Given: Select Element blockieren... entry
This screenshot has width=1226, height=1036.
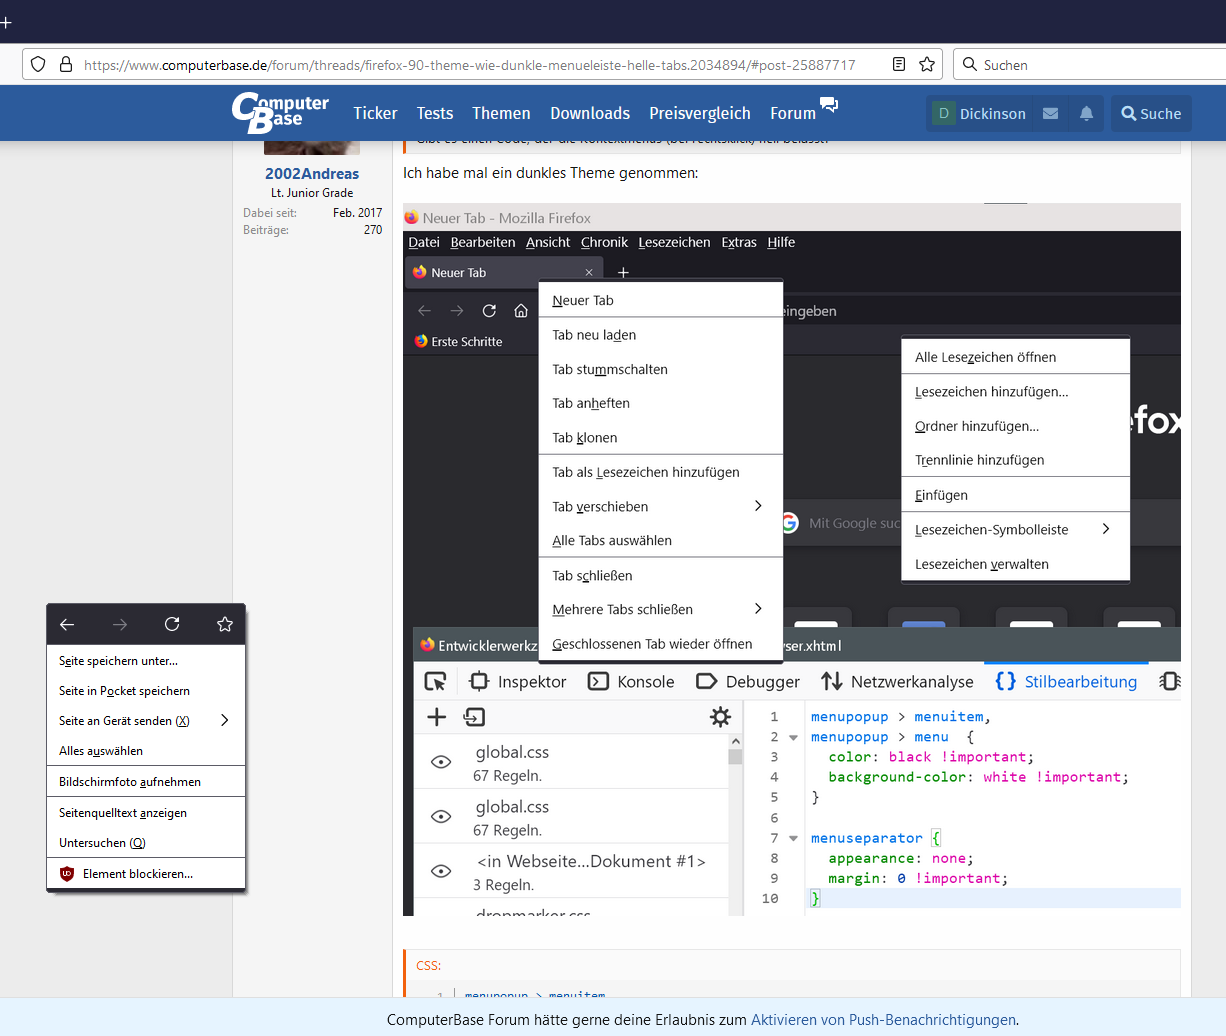Looking at the screenshot, I should coord(145,874).
